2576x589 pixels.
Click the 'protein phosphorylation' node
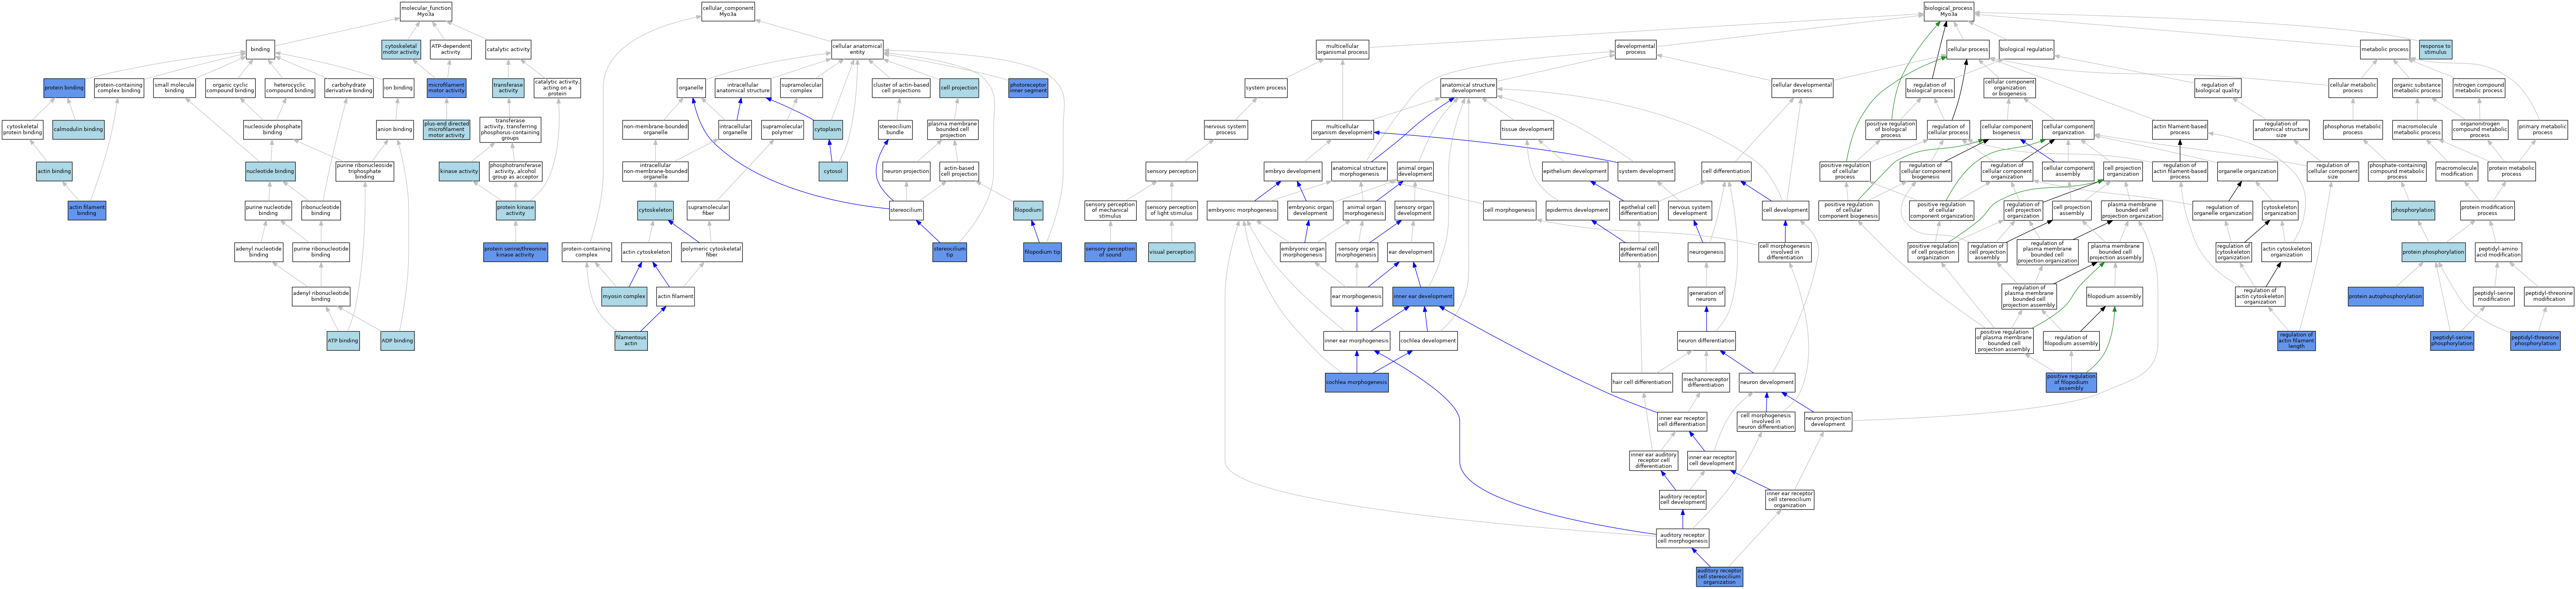(2432, 252)
